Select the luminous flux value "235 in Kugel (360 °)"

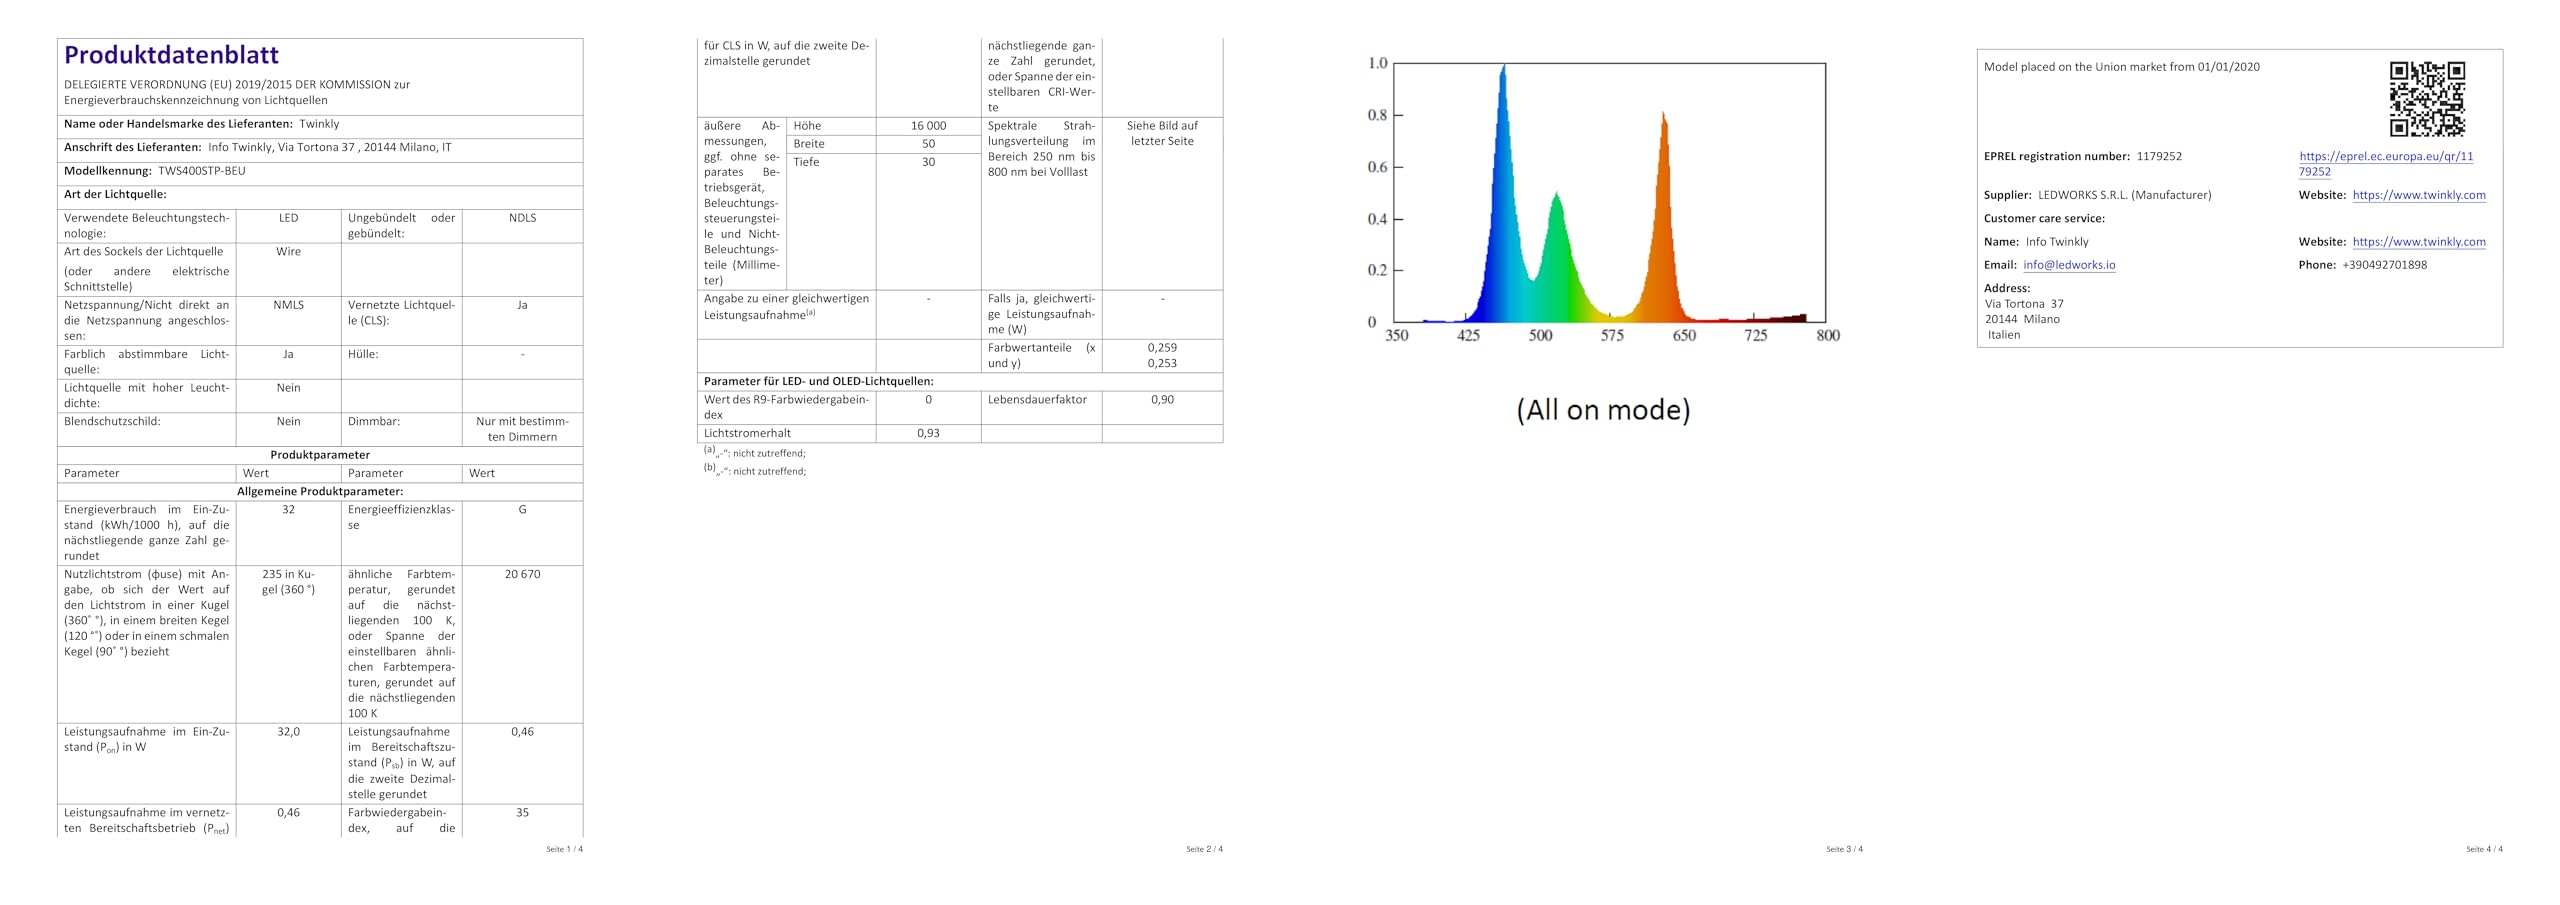tap(288, 582)
